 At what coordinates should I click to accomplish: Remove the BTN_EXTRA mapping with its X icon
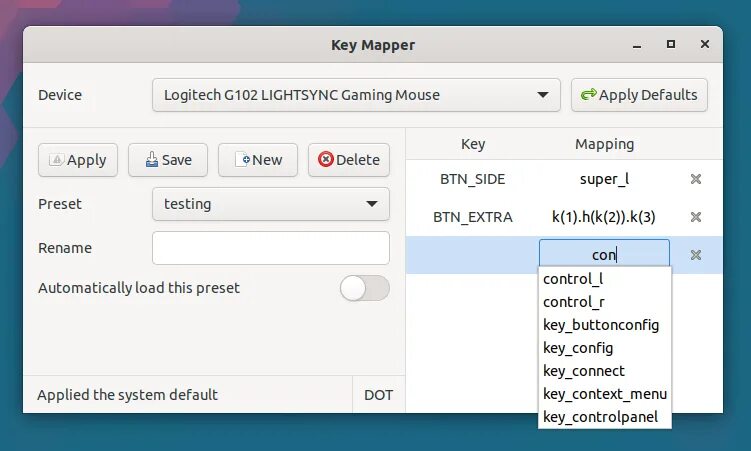tap(696, 217)
